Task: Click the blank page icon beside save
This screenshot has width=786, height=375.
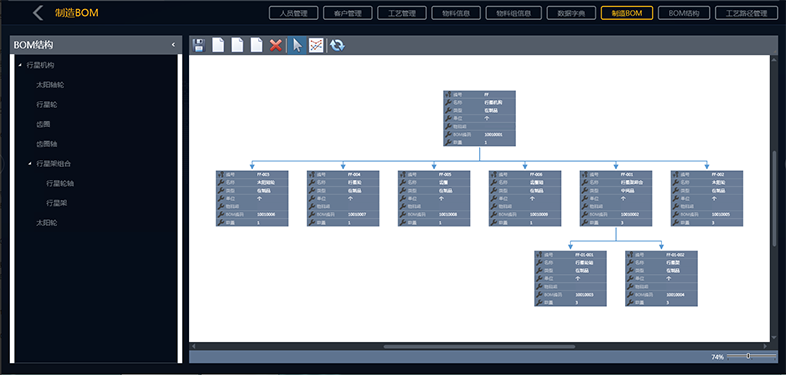Action: 218,45
